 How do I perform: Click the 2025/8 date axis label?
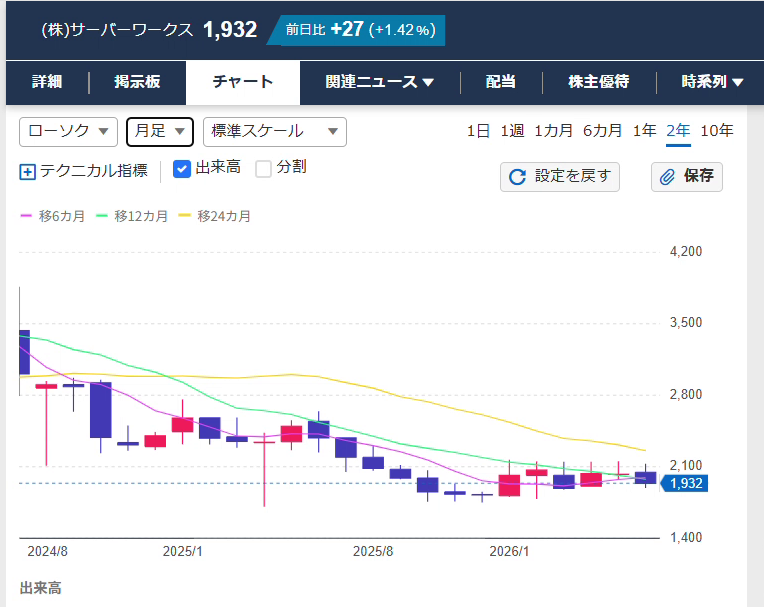click(x=373, y=551)
